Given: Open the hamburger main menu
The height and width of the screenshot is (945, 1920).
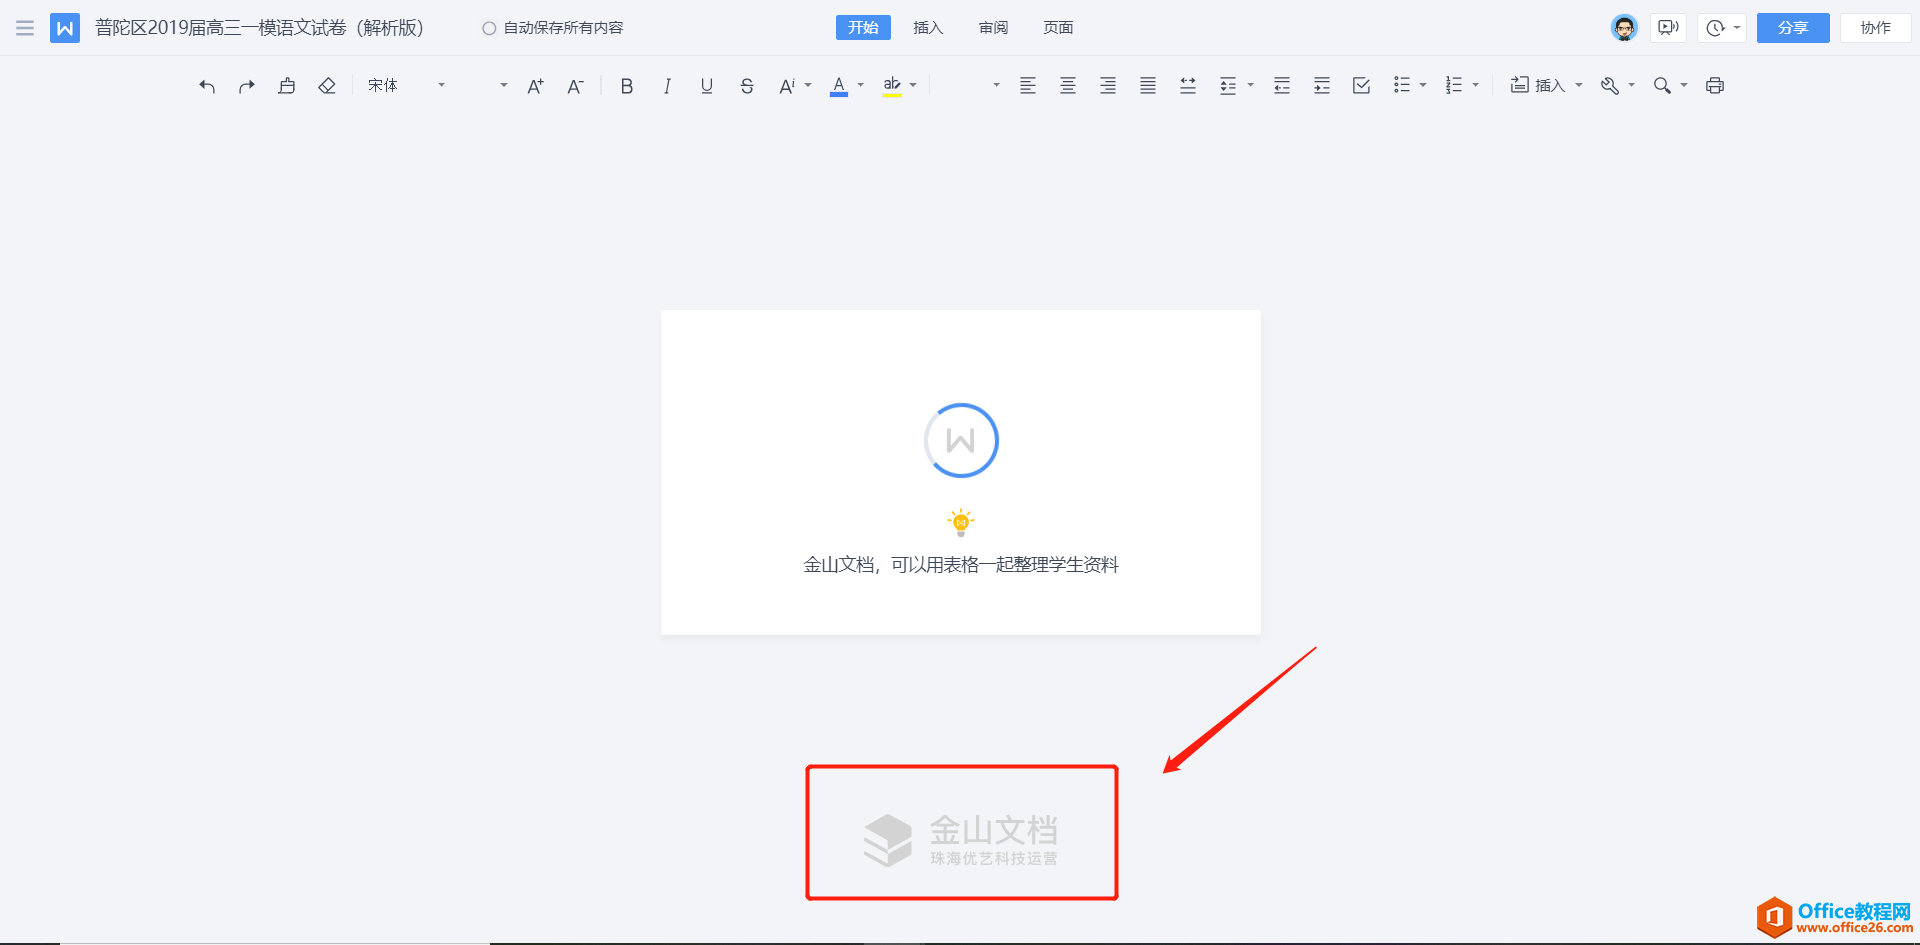Looking at the screenshot, I should pyautogui.click(x=25, y=28).
